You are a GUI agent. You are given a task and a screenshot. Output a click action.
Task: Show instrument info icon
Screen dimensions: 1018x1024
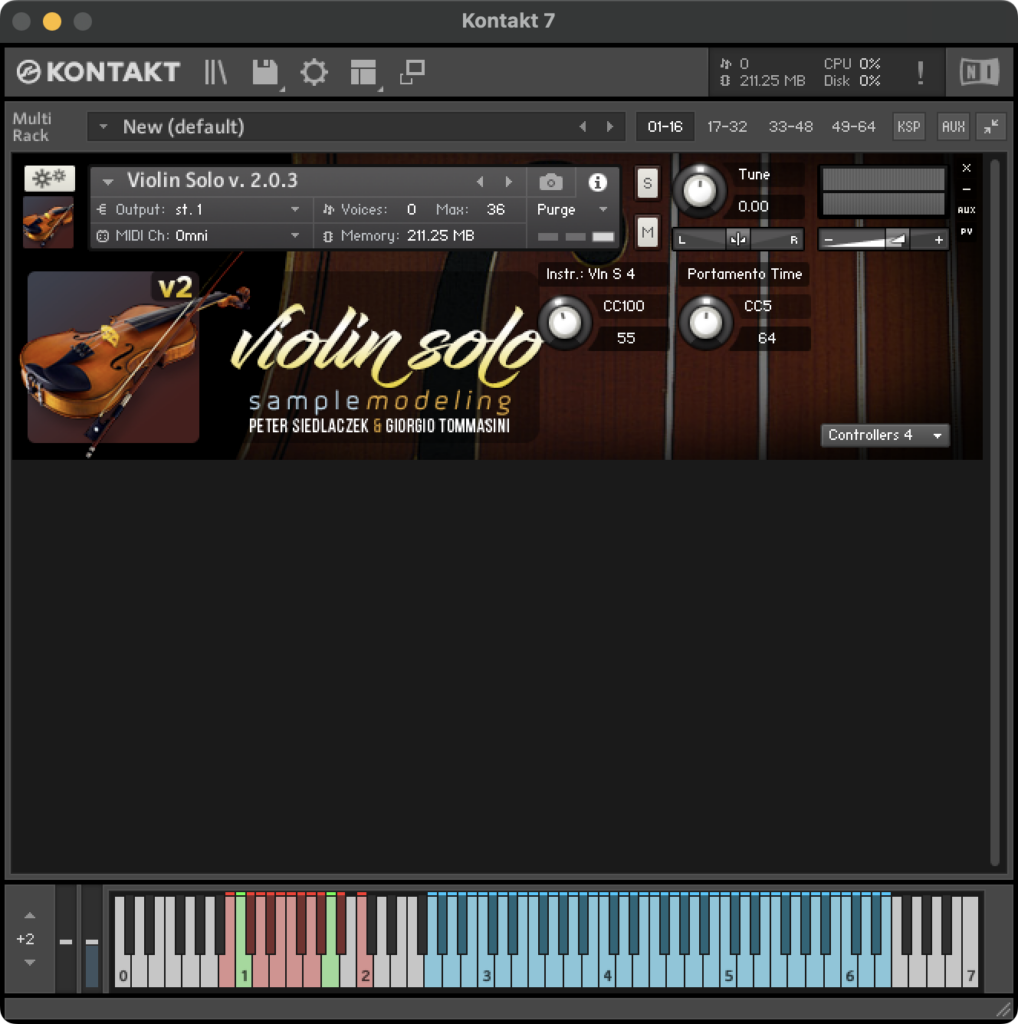[597, 182]
